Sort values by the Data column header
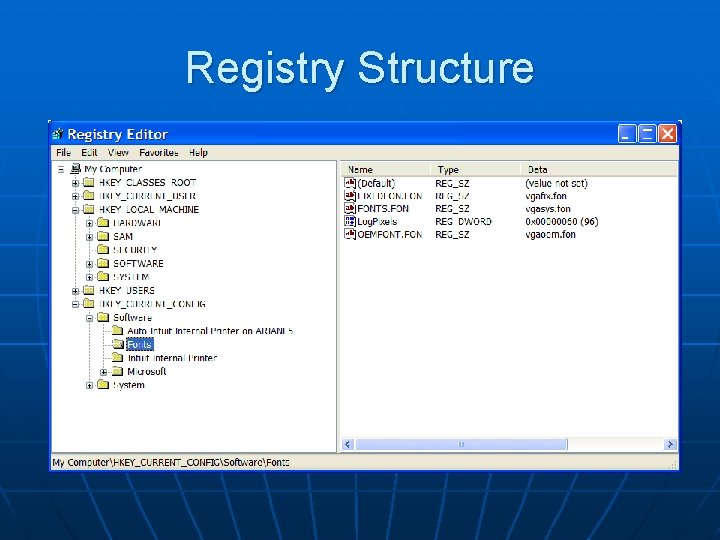The width and height of the screenshot is (720, 540). point(599,169)
